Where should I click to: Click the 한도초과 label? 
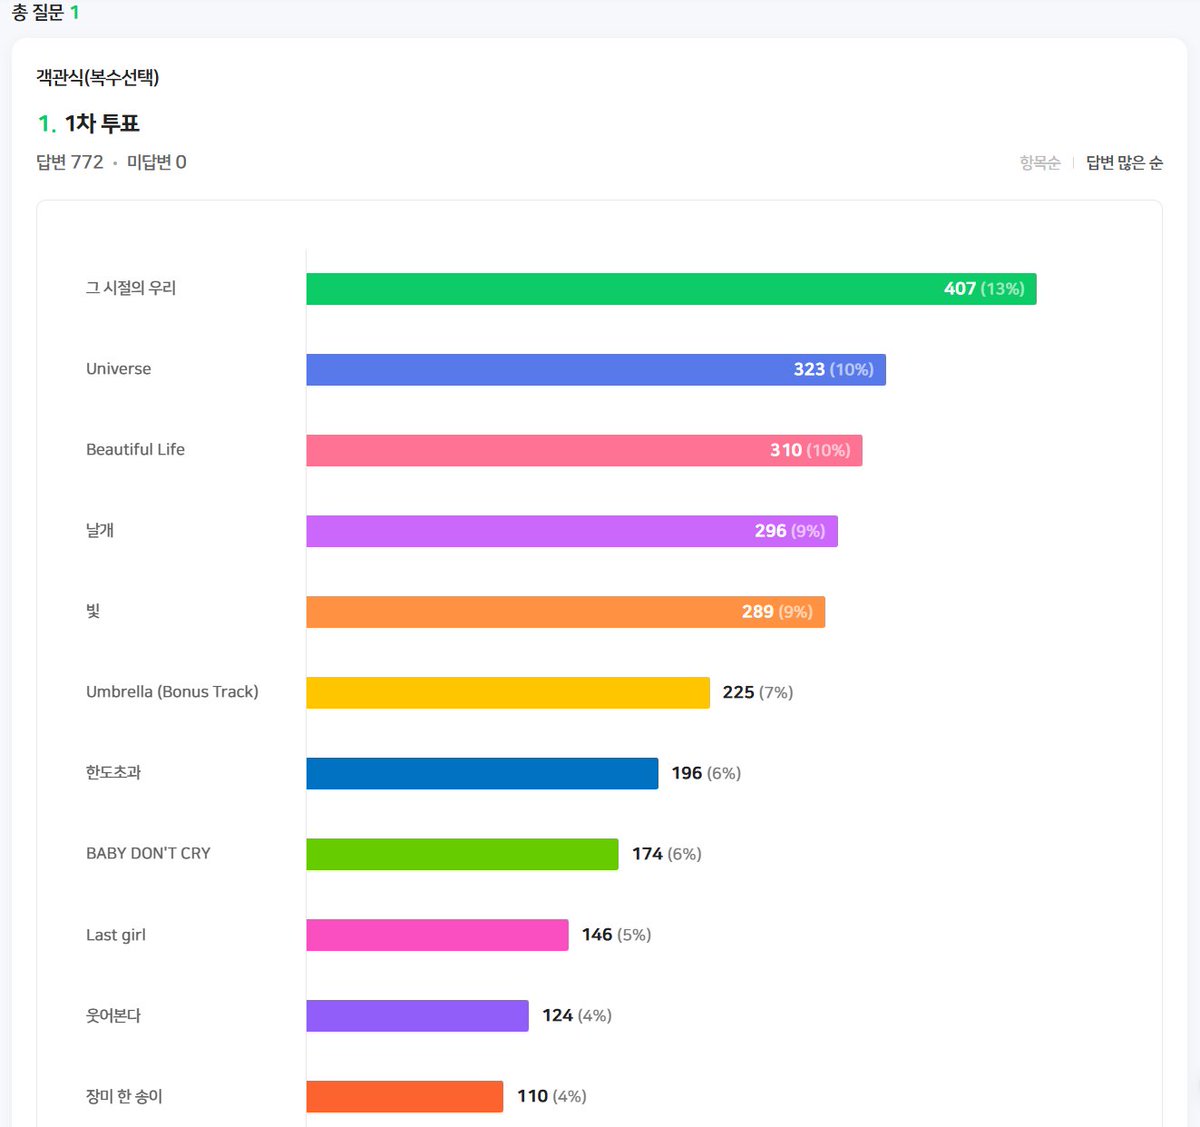(x=113, y=773)
